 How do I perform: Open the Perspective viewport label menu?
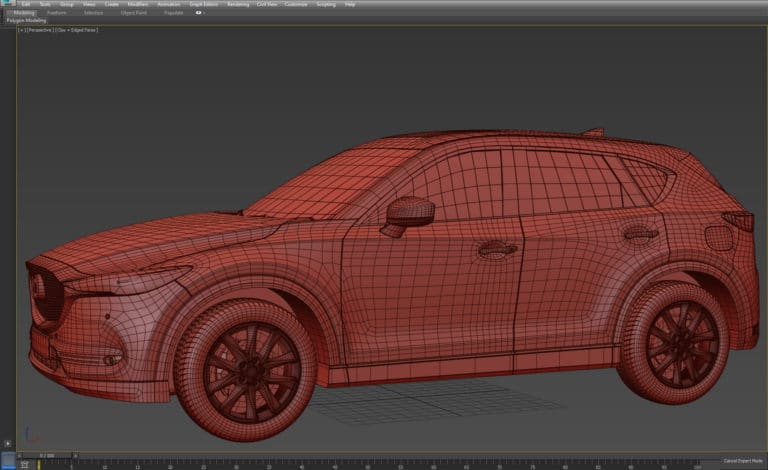tap(40, 30)
